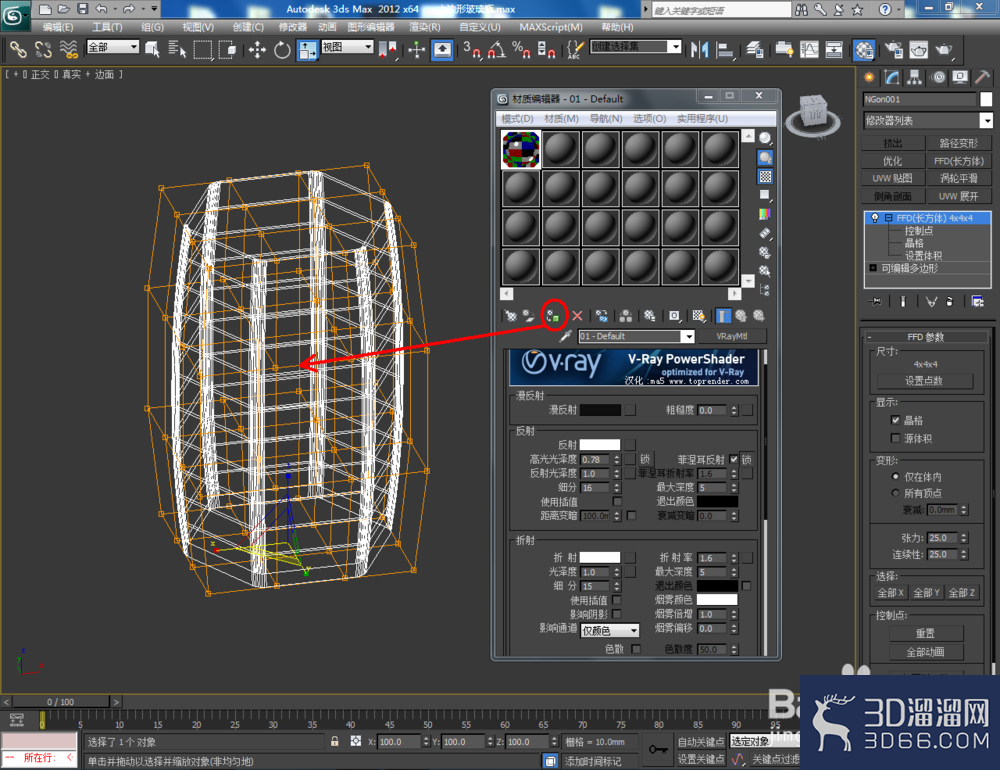Enable Source Volume checkbox
Image resolution: width=1000 pixels, height=770 pixels.
click(x=895, y=438)
